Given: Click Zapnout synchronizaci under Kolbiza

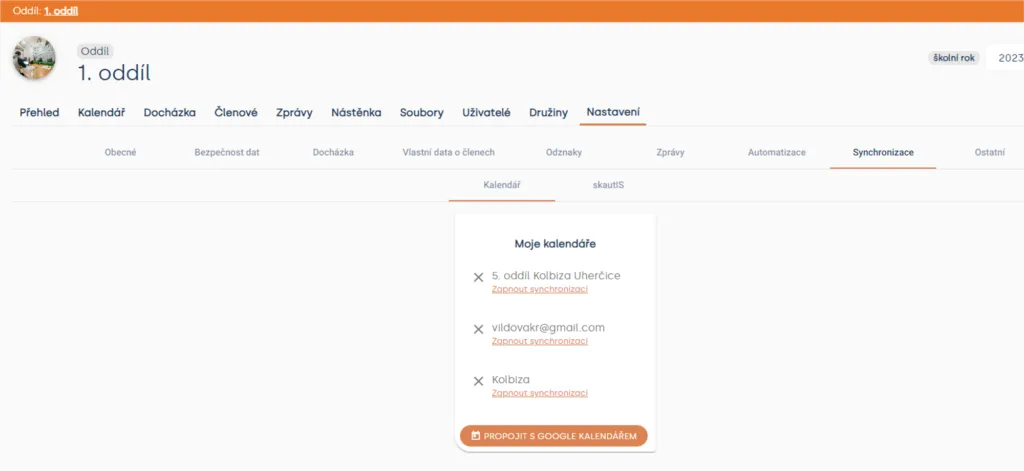Looking at the screenshot, I should (x=539, y=393).
